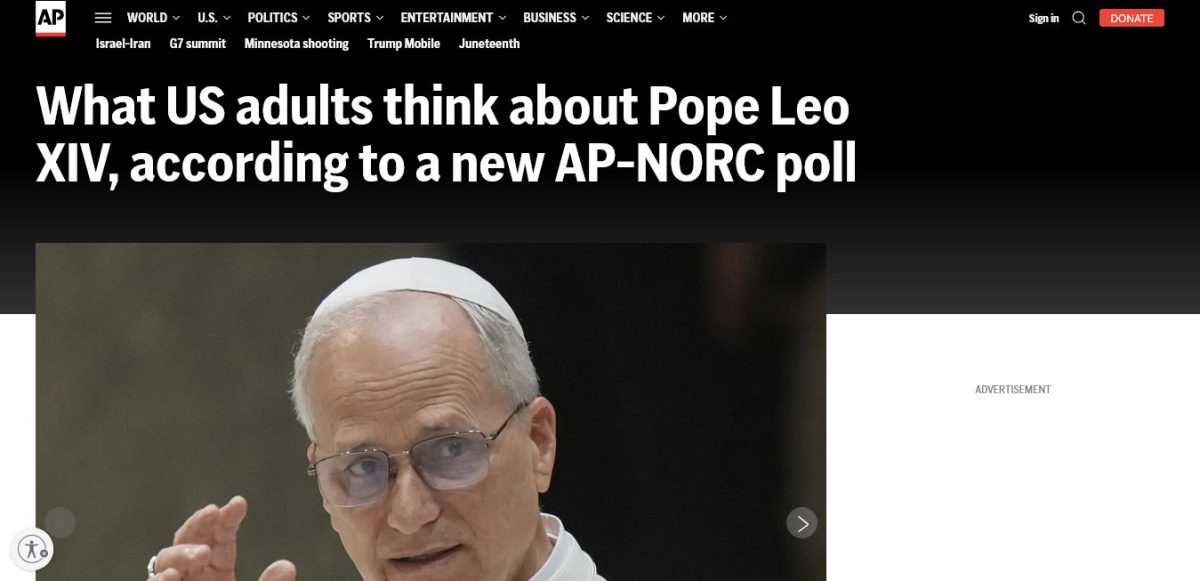
Task: Open the Israel-Iran topic link
Action: 123,44
